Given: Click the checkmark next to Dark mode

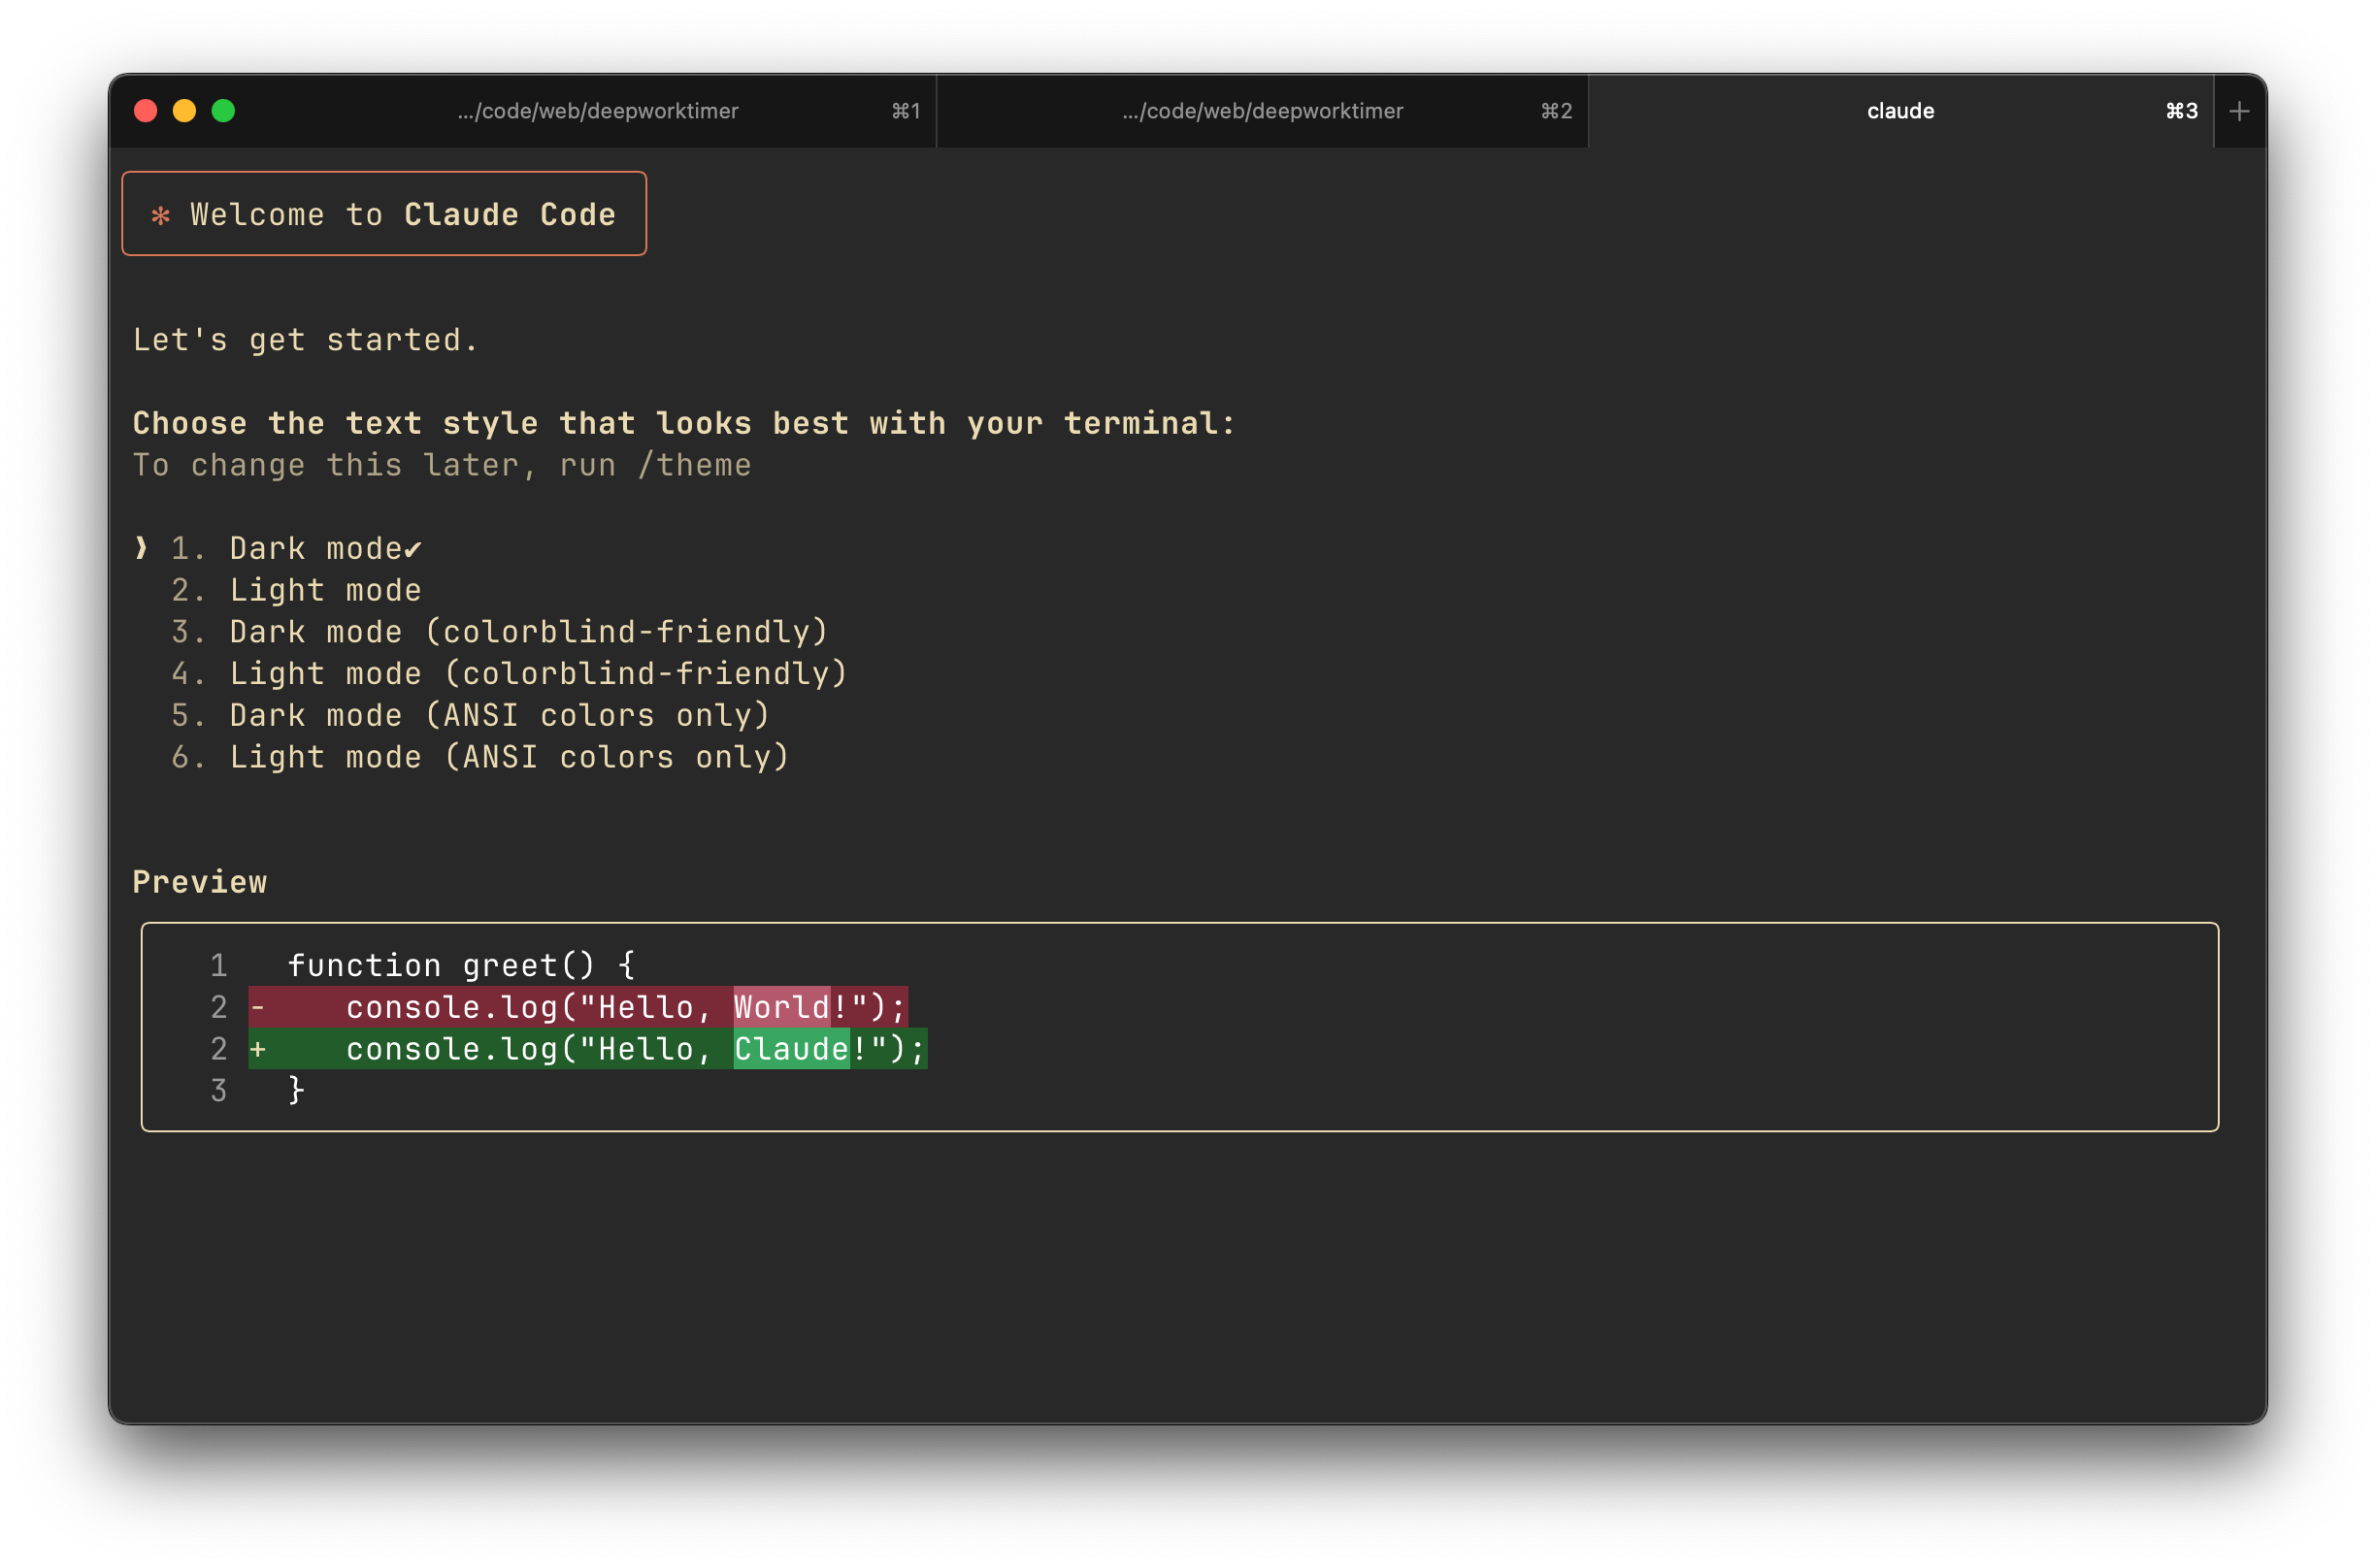Looking at the screenshot, I should tap(413, 548).
